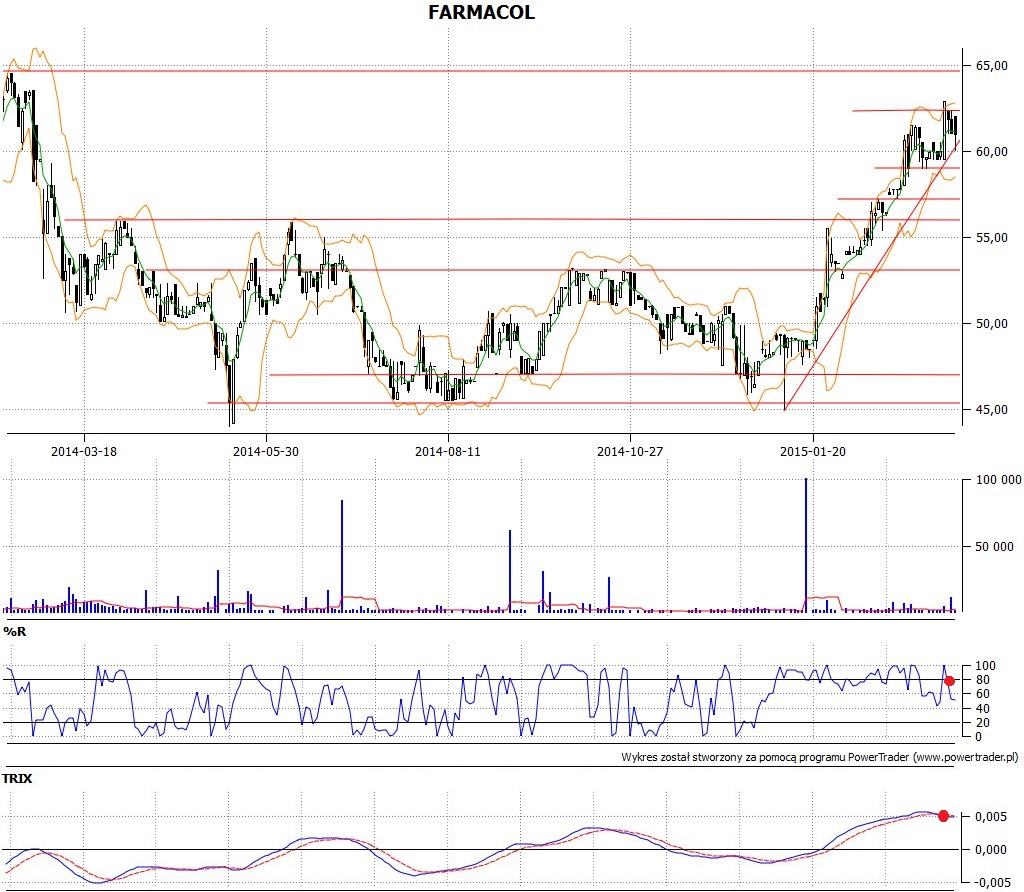
Task: Click the 2014-05-30 date label
Action: [x=266, y=451]
